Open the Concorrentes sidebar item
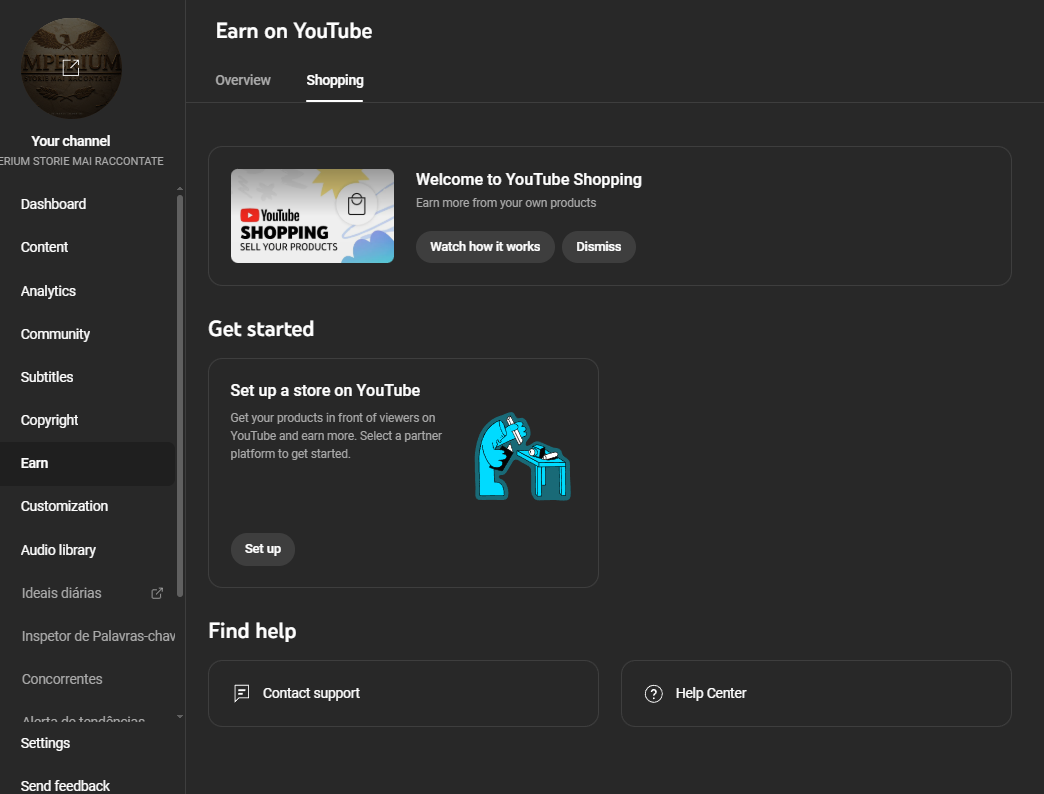The width and height of the screenshot is (1044, 794). (62, 679)
